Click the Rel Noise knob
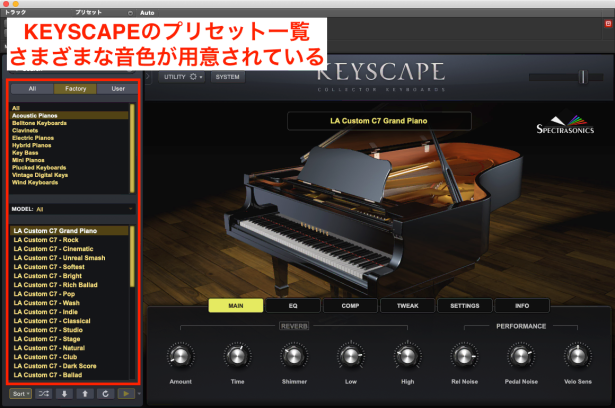This screenshot has width=615, height=408. point(464,356)
